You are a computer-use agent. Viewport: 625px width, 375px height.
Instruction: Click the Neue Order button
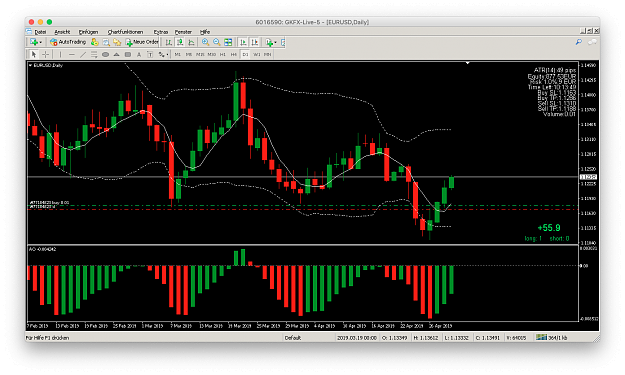tap(142, 42)
